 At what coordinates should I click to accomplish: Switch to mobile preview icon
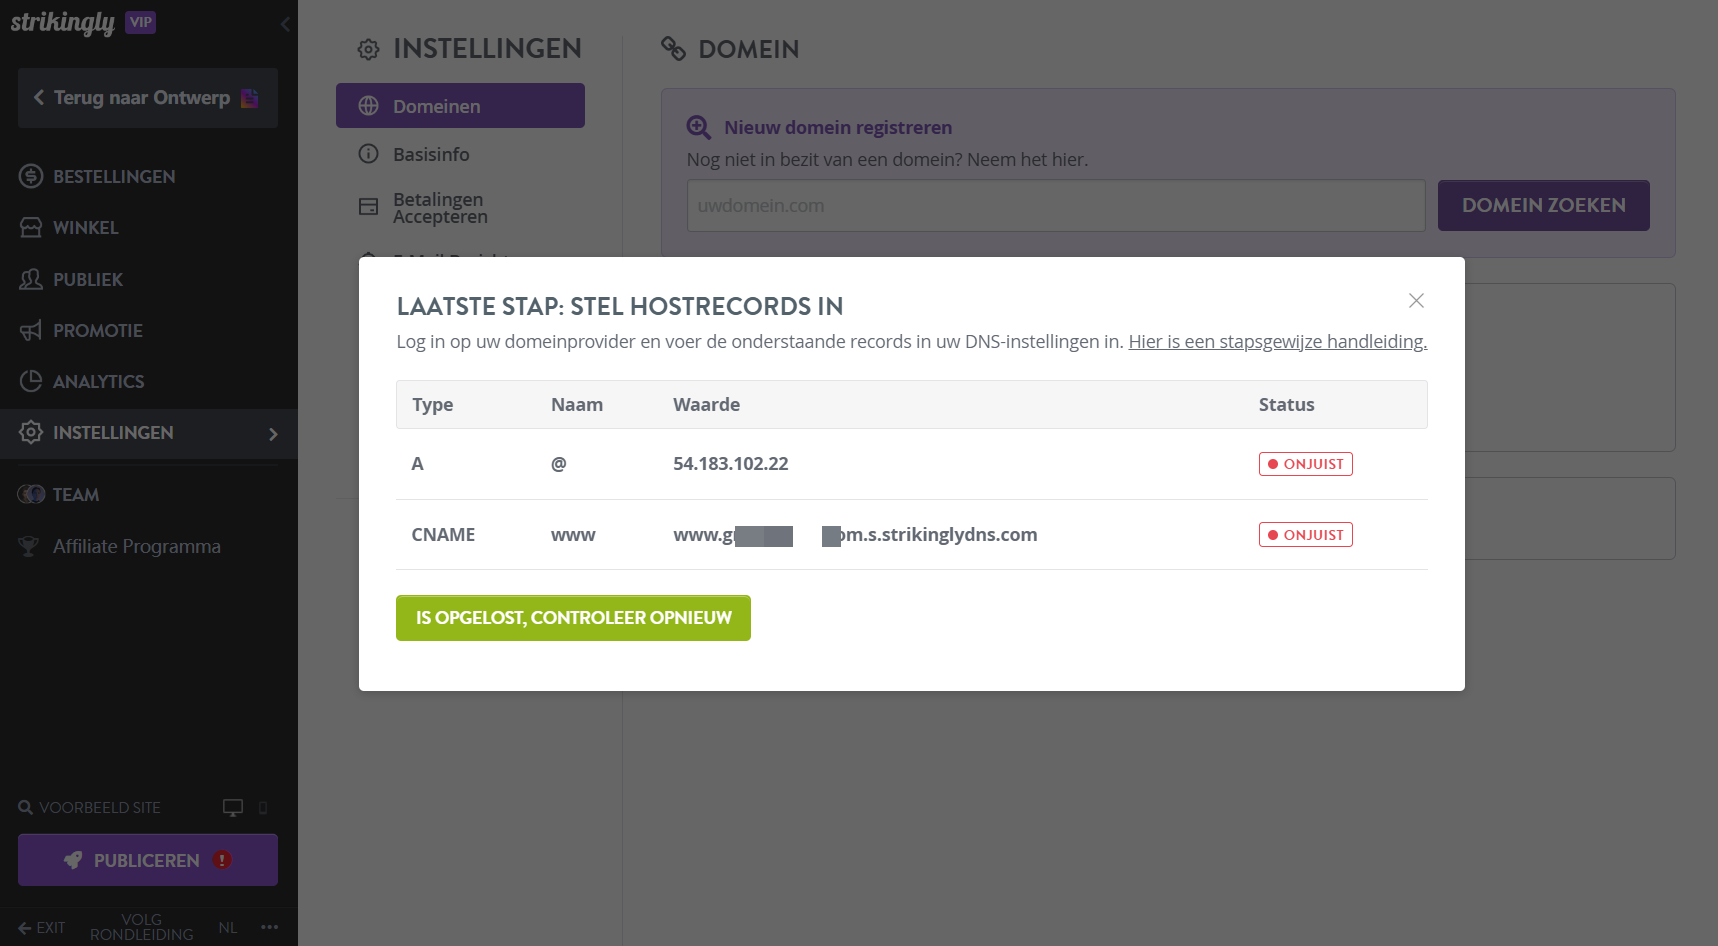tap(263, 808)
